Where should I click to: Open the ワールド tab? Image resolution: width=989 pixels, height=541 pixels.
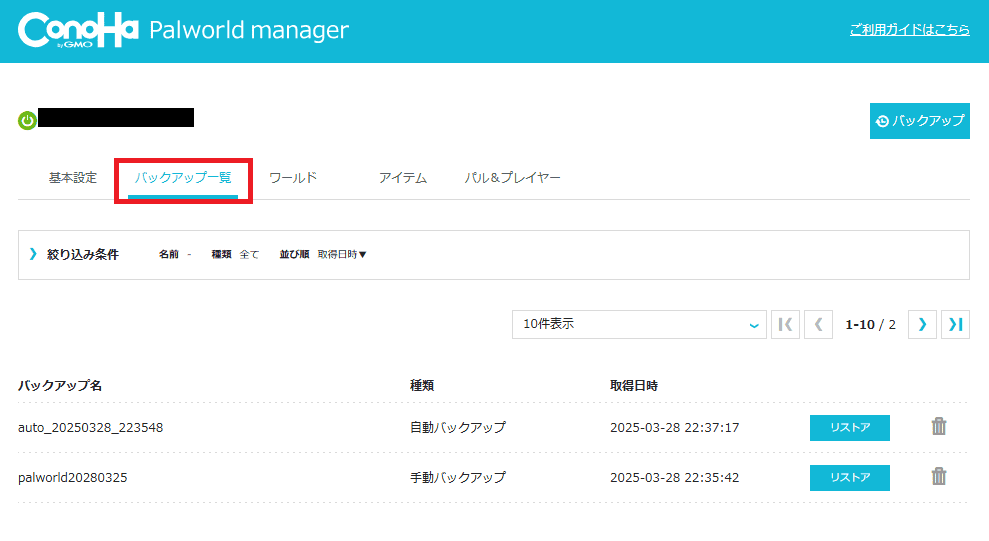[293, 178]
